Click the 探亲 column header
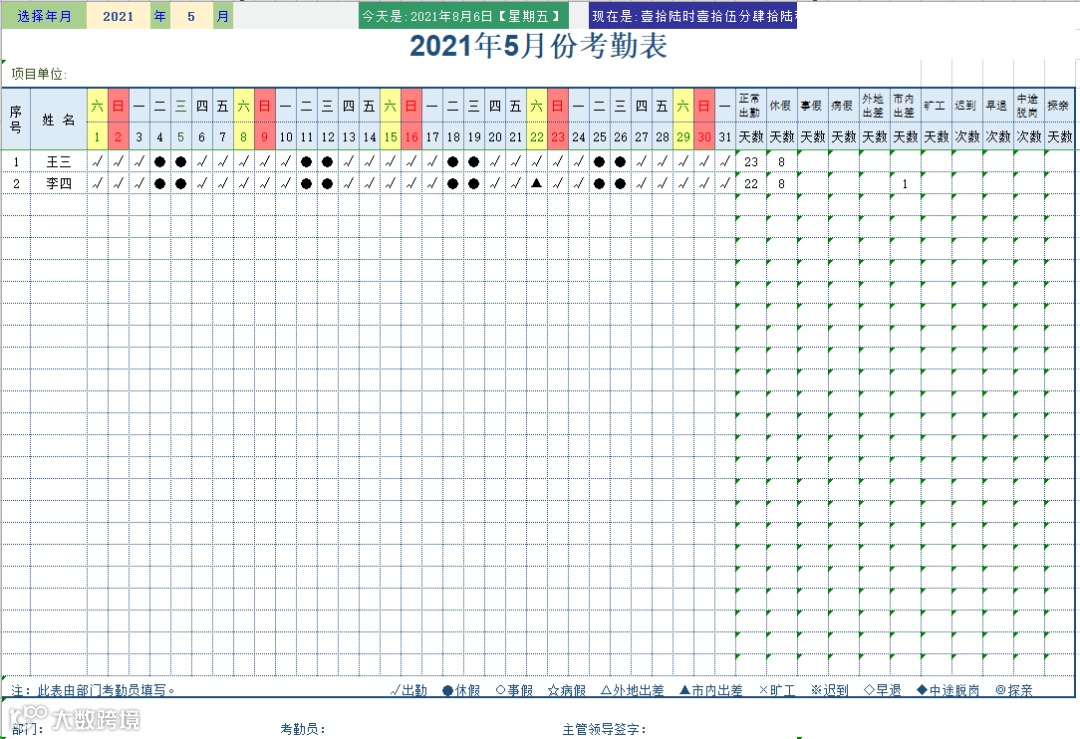The image size is (1080, 739). tap(1059, 105)
